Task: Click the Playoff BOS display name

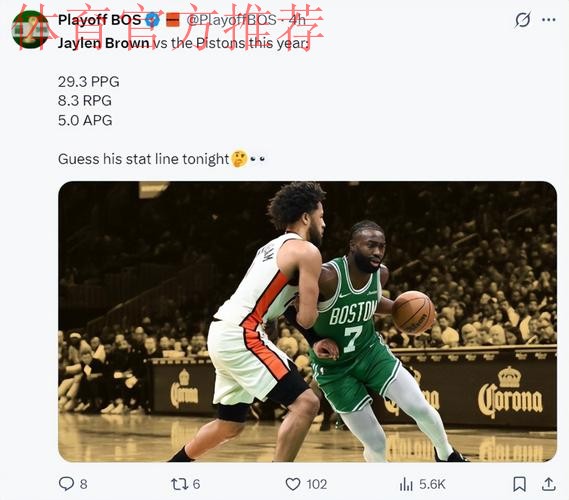Action: [x=99, y=20]
